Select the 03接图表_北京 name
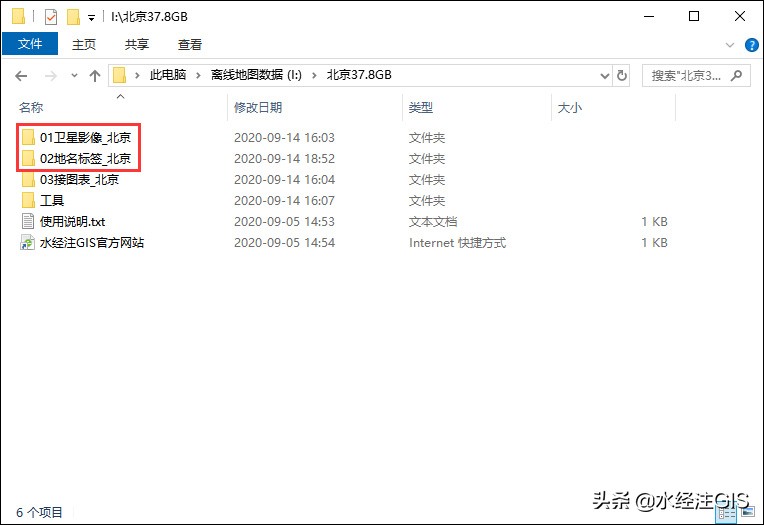Image resolution: width=764 pixels, height=525 pixels. 79,180
